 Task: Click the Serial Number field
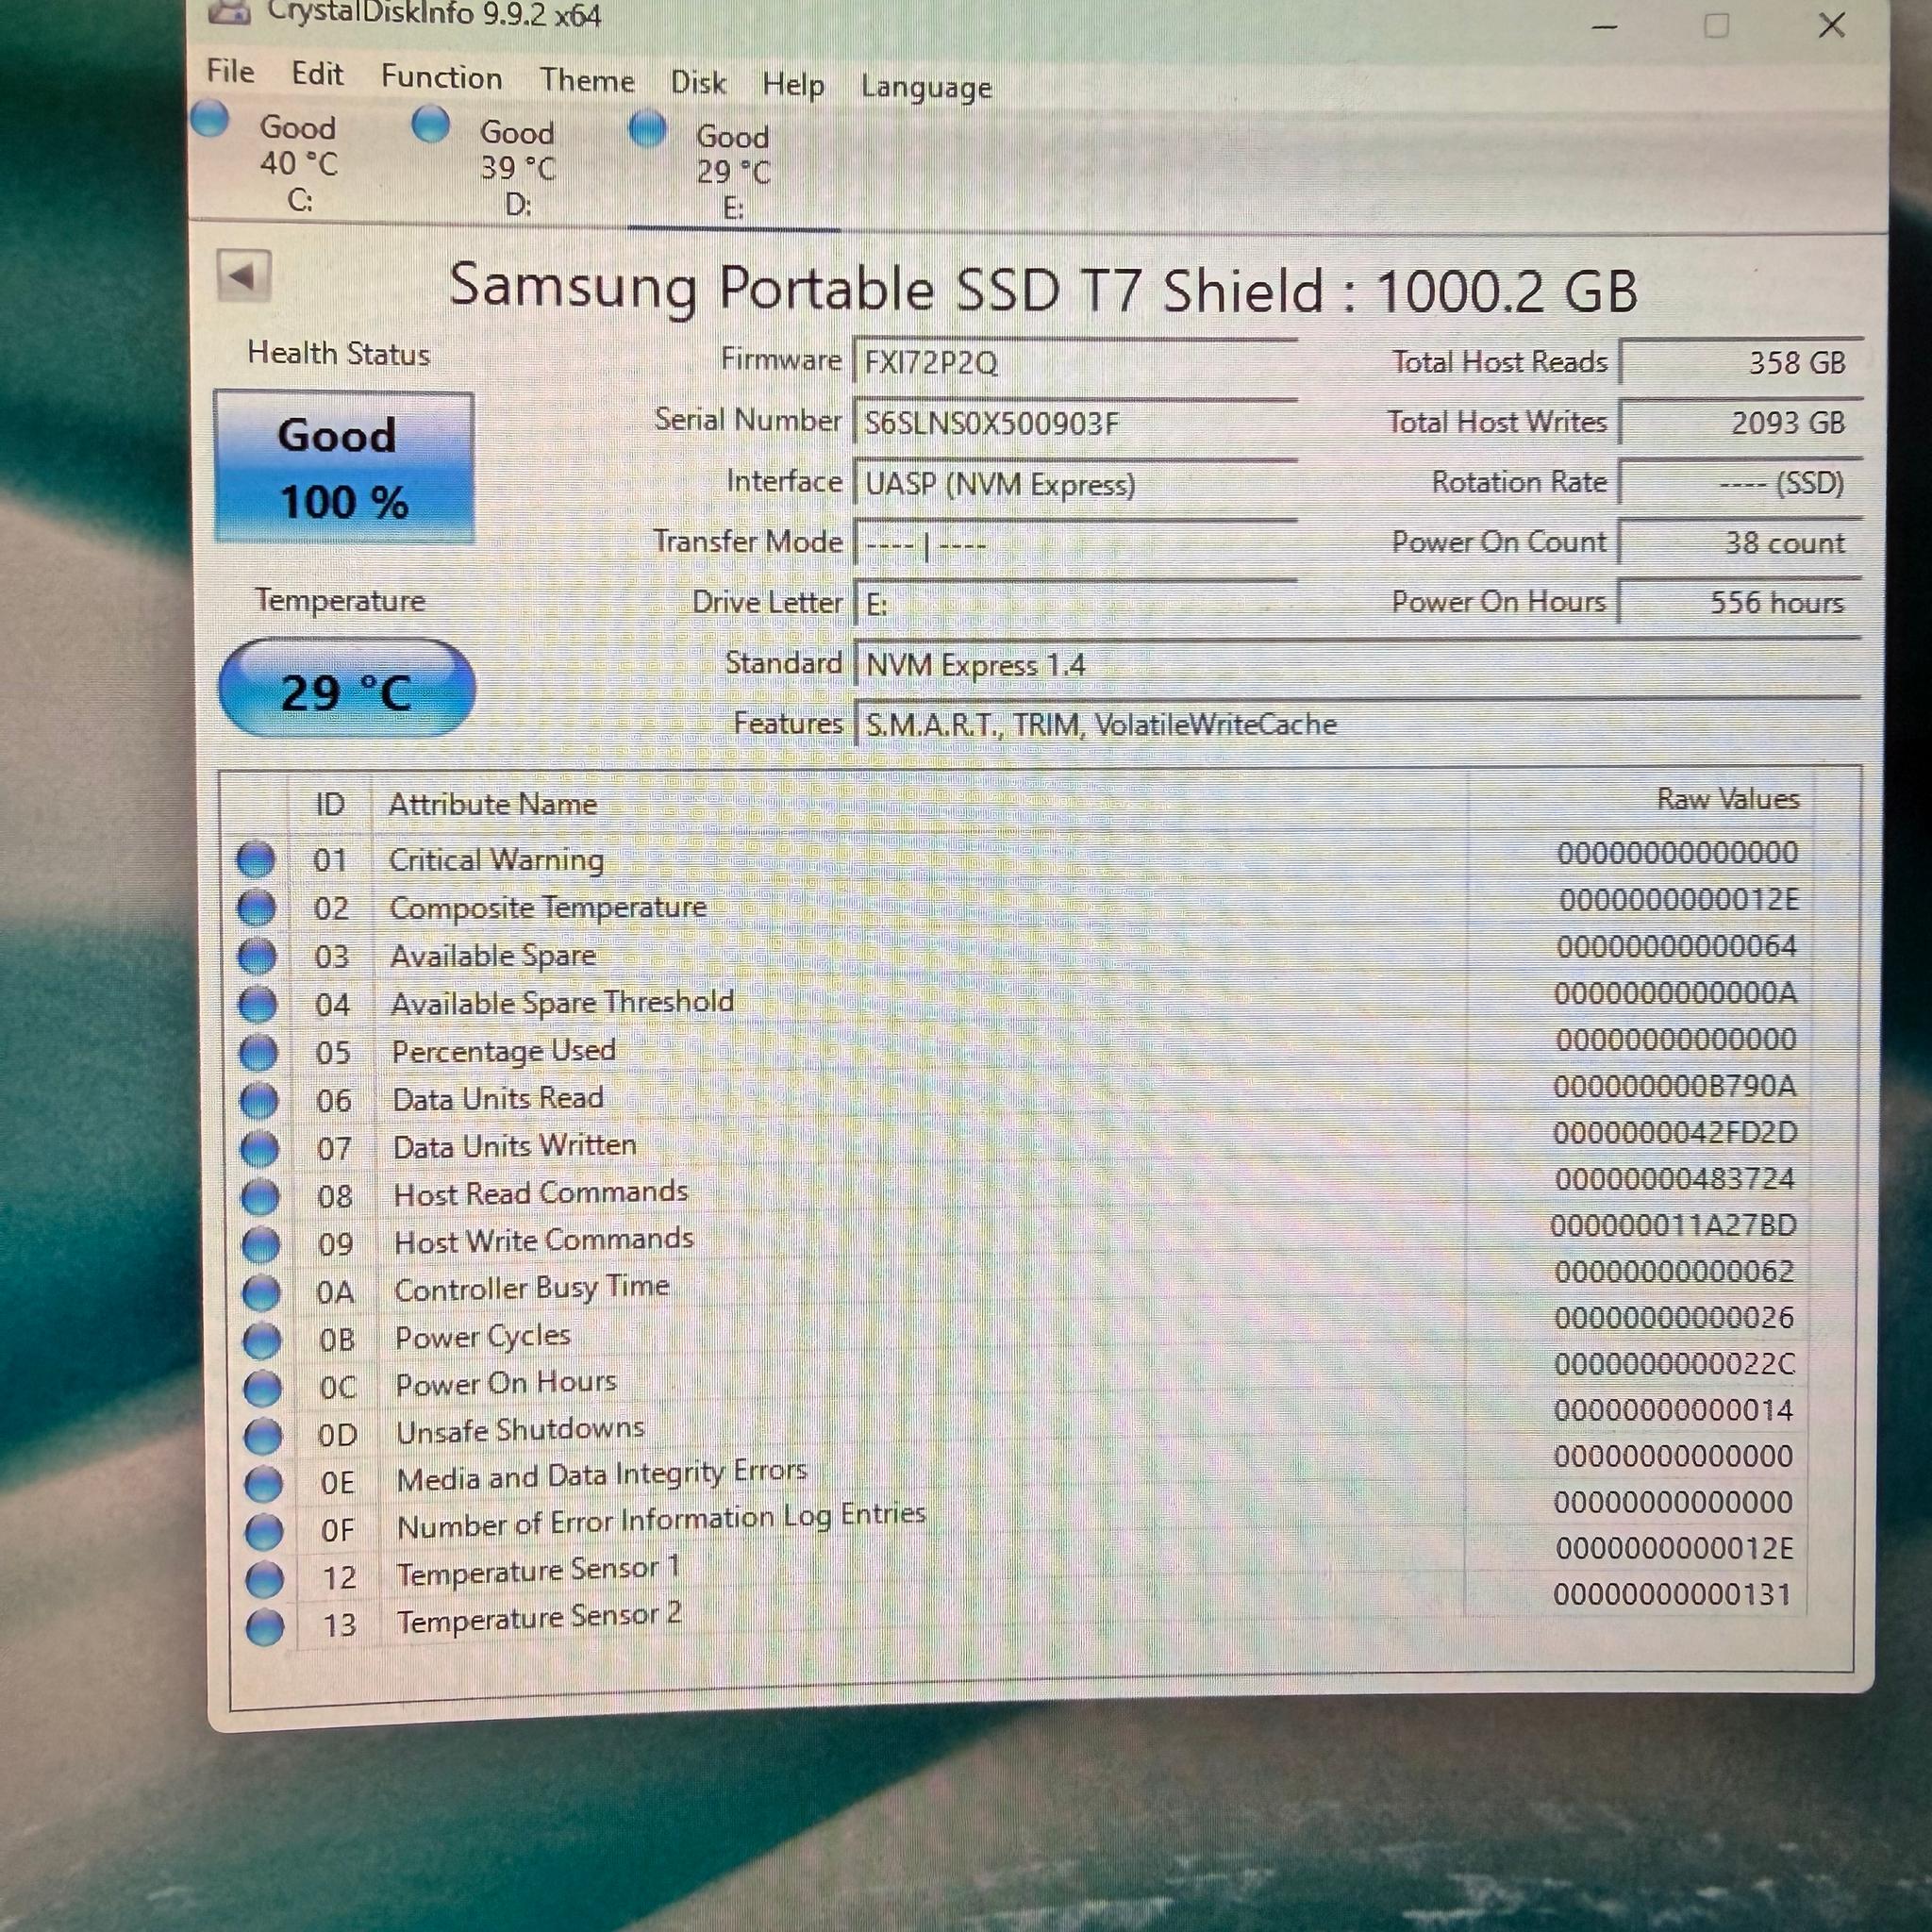(1075, 423)
